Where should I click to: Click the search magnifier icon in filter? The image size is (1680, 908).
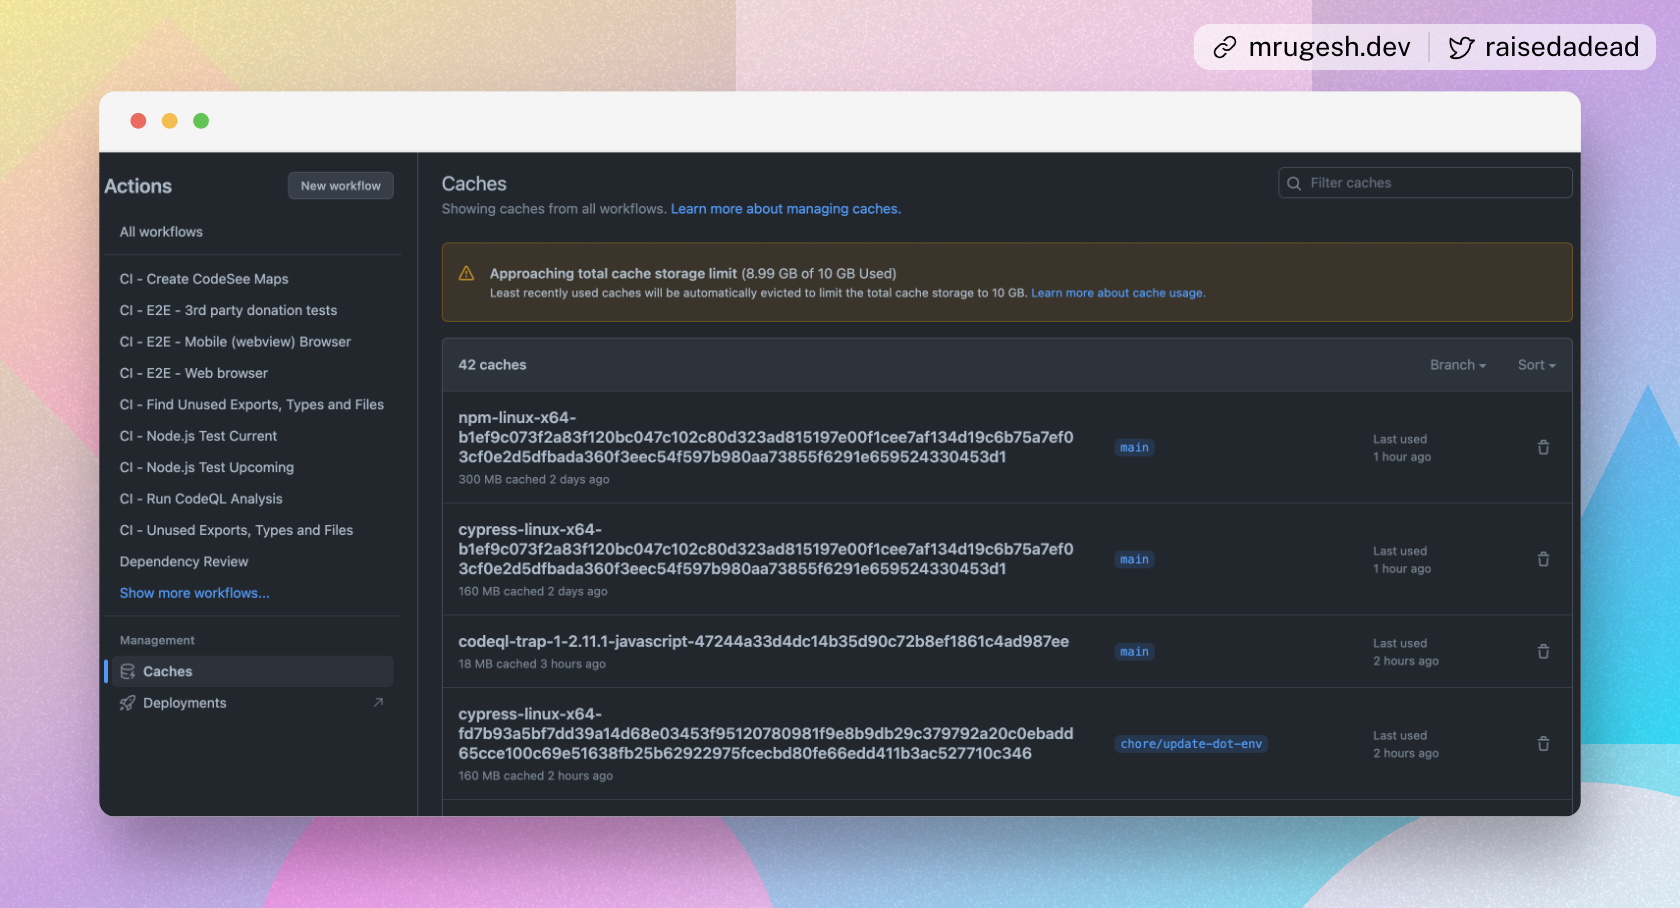click(1294, 183)
